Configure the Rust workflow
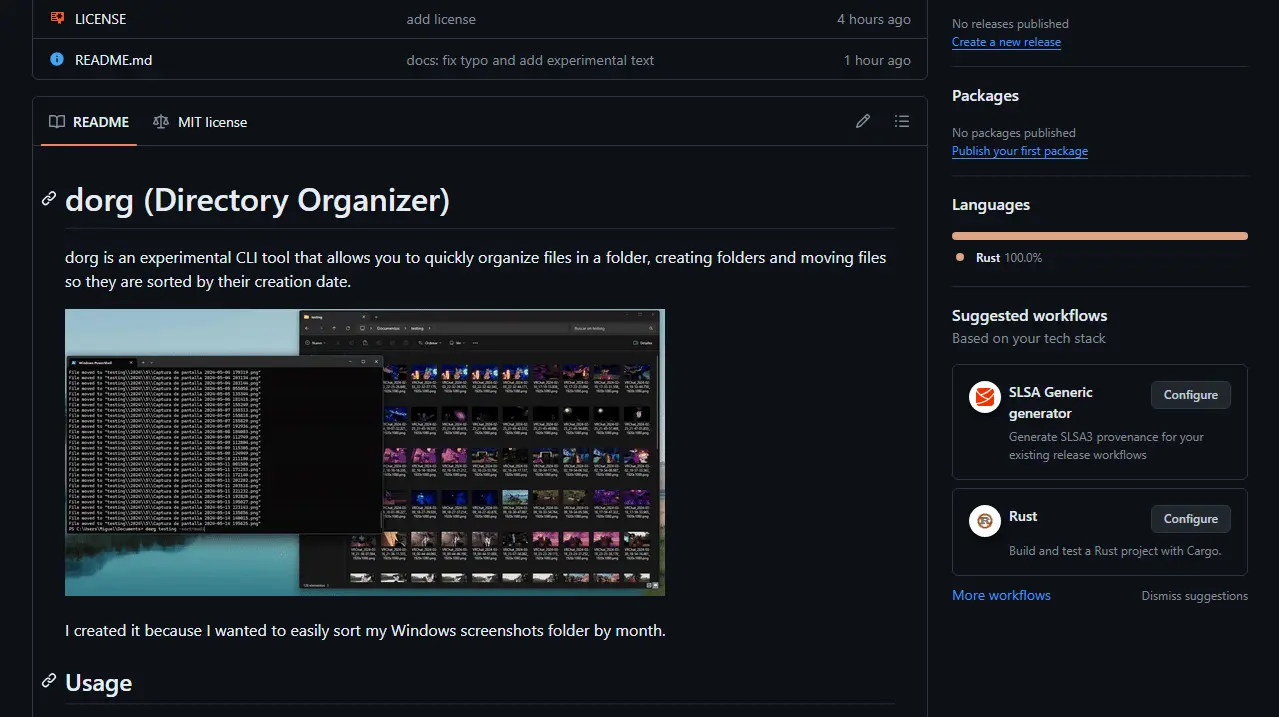This screenshot has width=1279, height=717. click(x=1190, y=519)
